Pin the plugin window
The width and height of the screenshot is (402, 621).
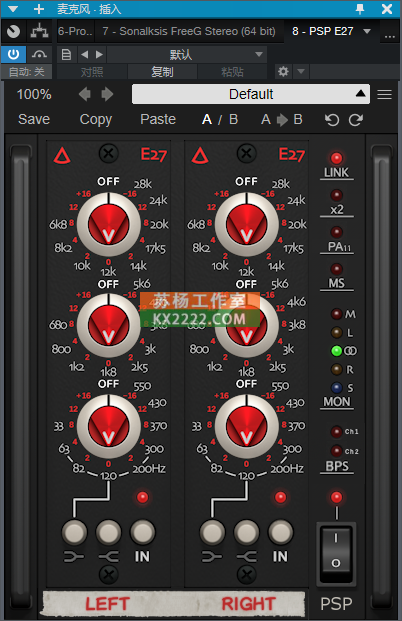pos(360,9)
